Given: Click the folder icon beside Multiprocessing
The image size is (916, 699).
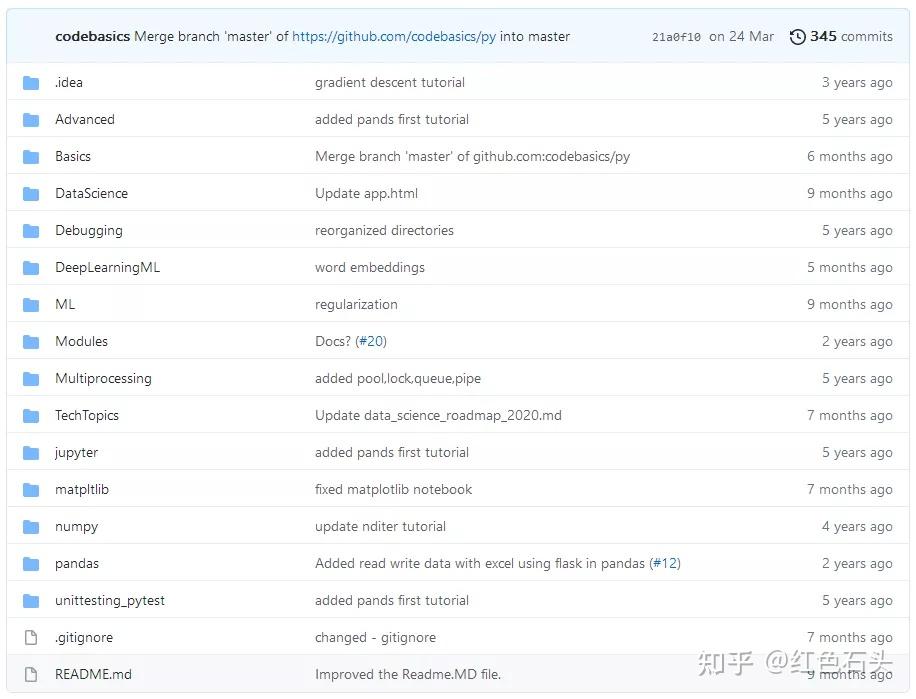Looking at the screenshot, I should [x=31, y=379].
